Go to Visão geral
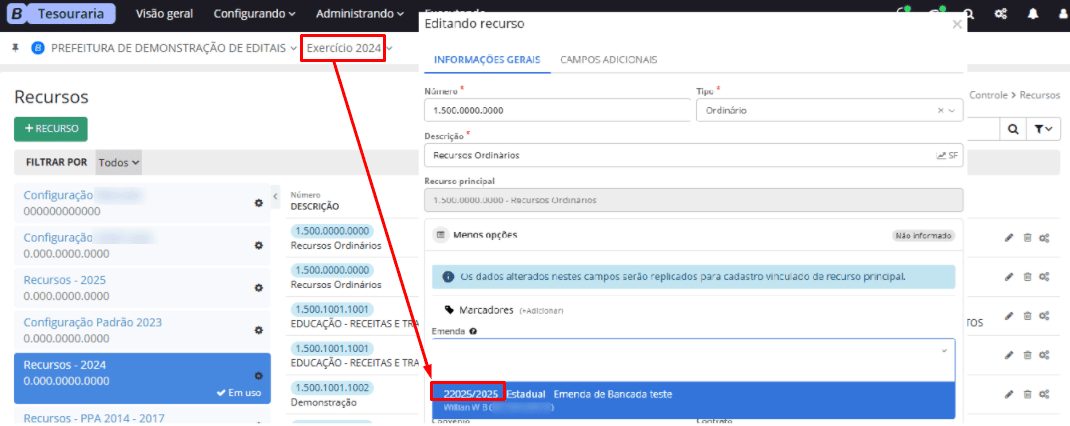 [x=164, y=14]
